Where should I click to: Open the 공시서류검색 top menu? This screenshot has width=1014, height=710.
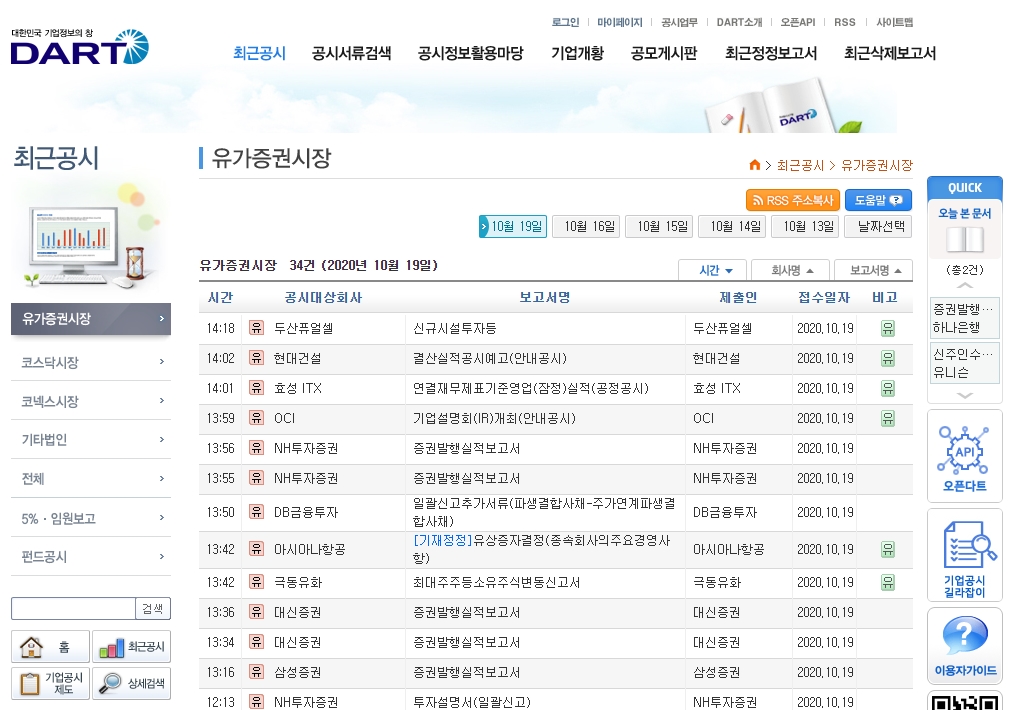351,53
